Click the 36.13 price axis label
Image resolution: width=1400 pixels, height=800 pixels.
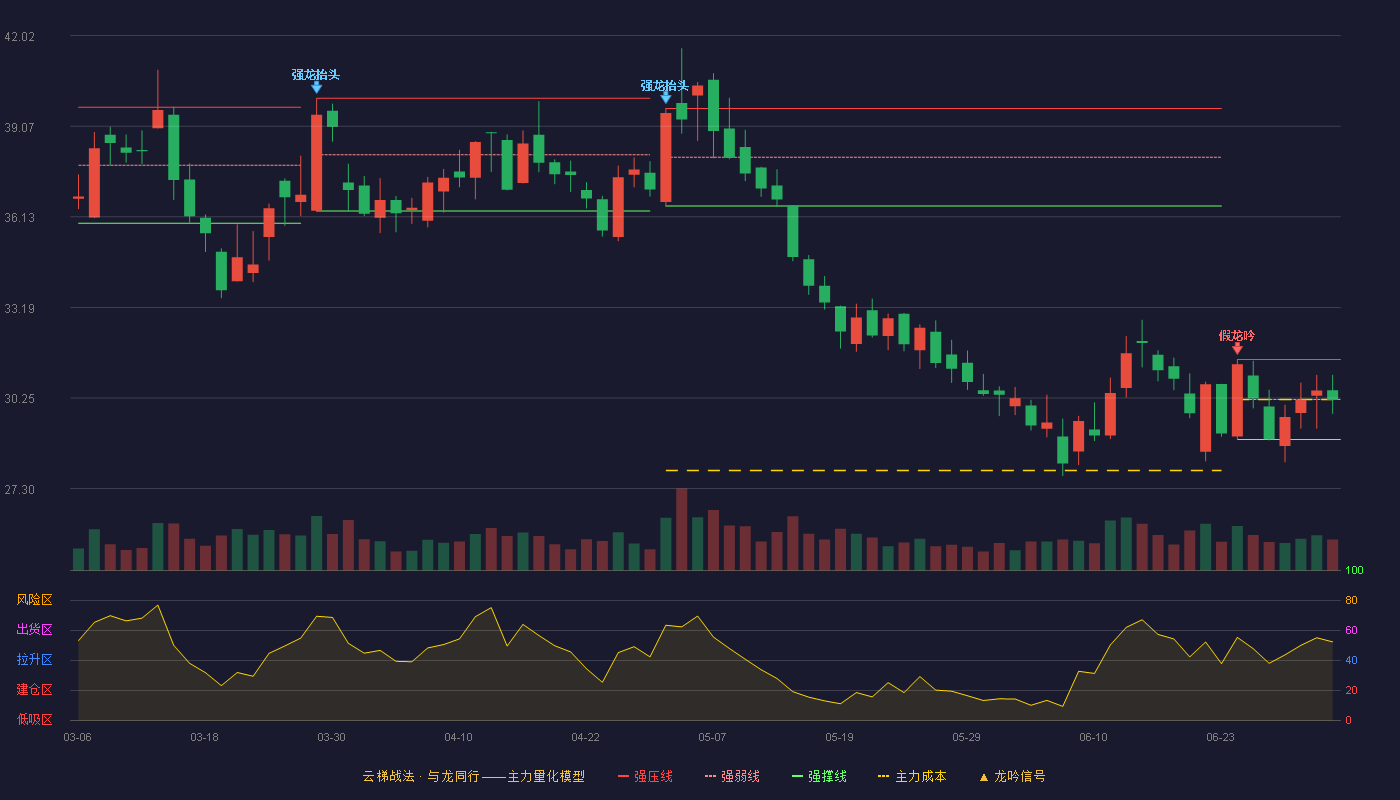19,218
